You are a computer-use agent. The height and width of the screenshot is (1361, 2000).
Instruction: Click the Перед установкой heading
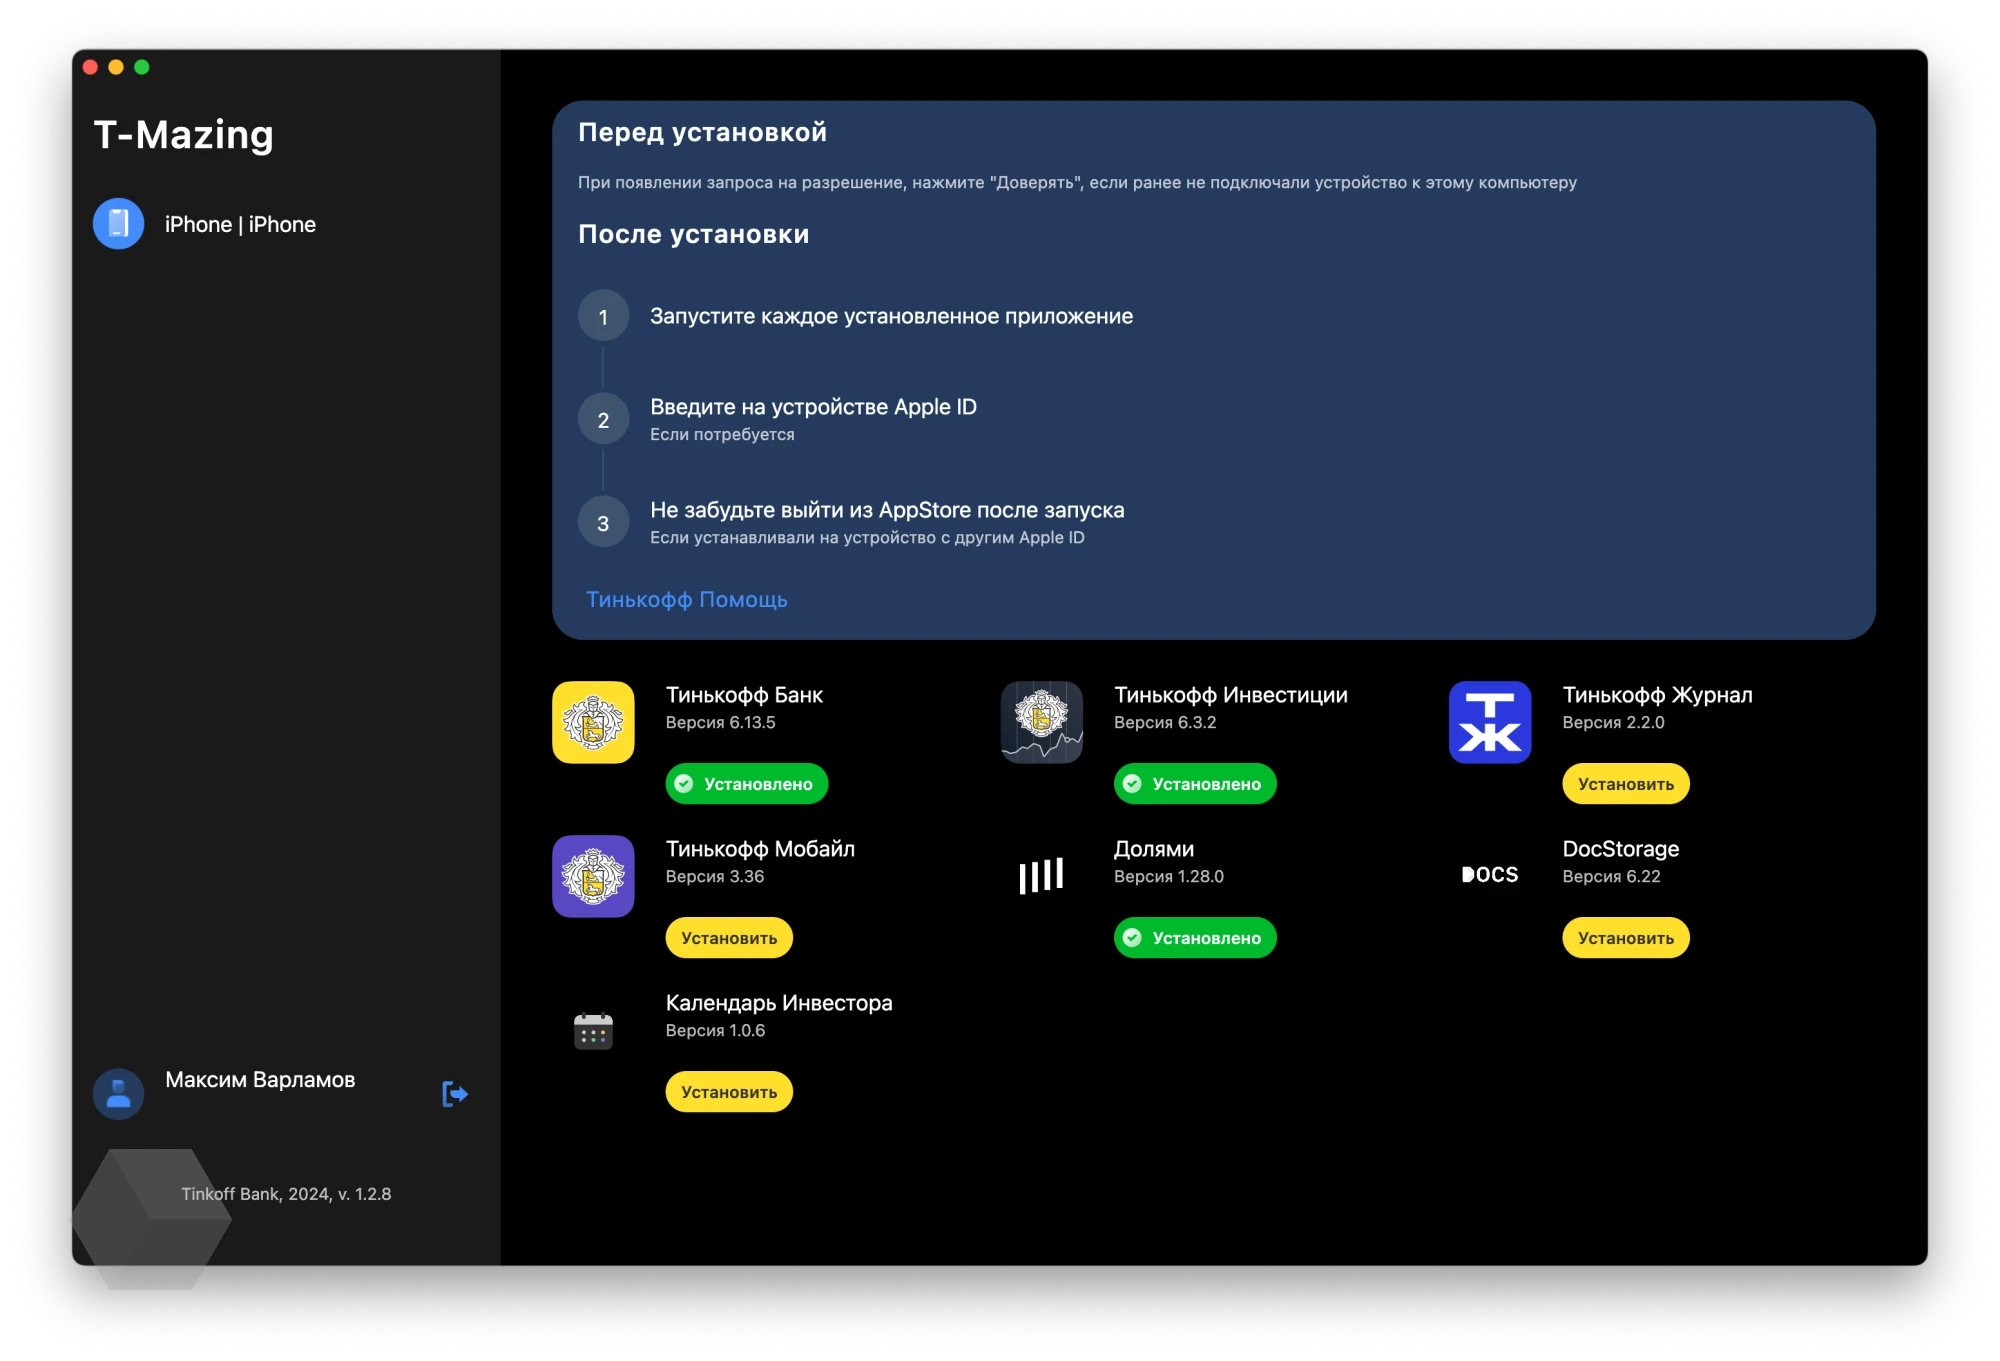point(702,132)
